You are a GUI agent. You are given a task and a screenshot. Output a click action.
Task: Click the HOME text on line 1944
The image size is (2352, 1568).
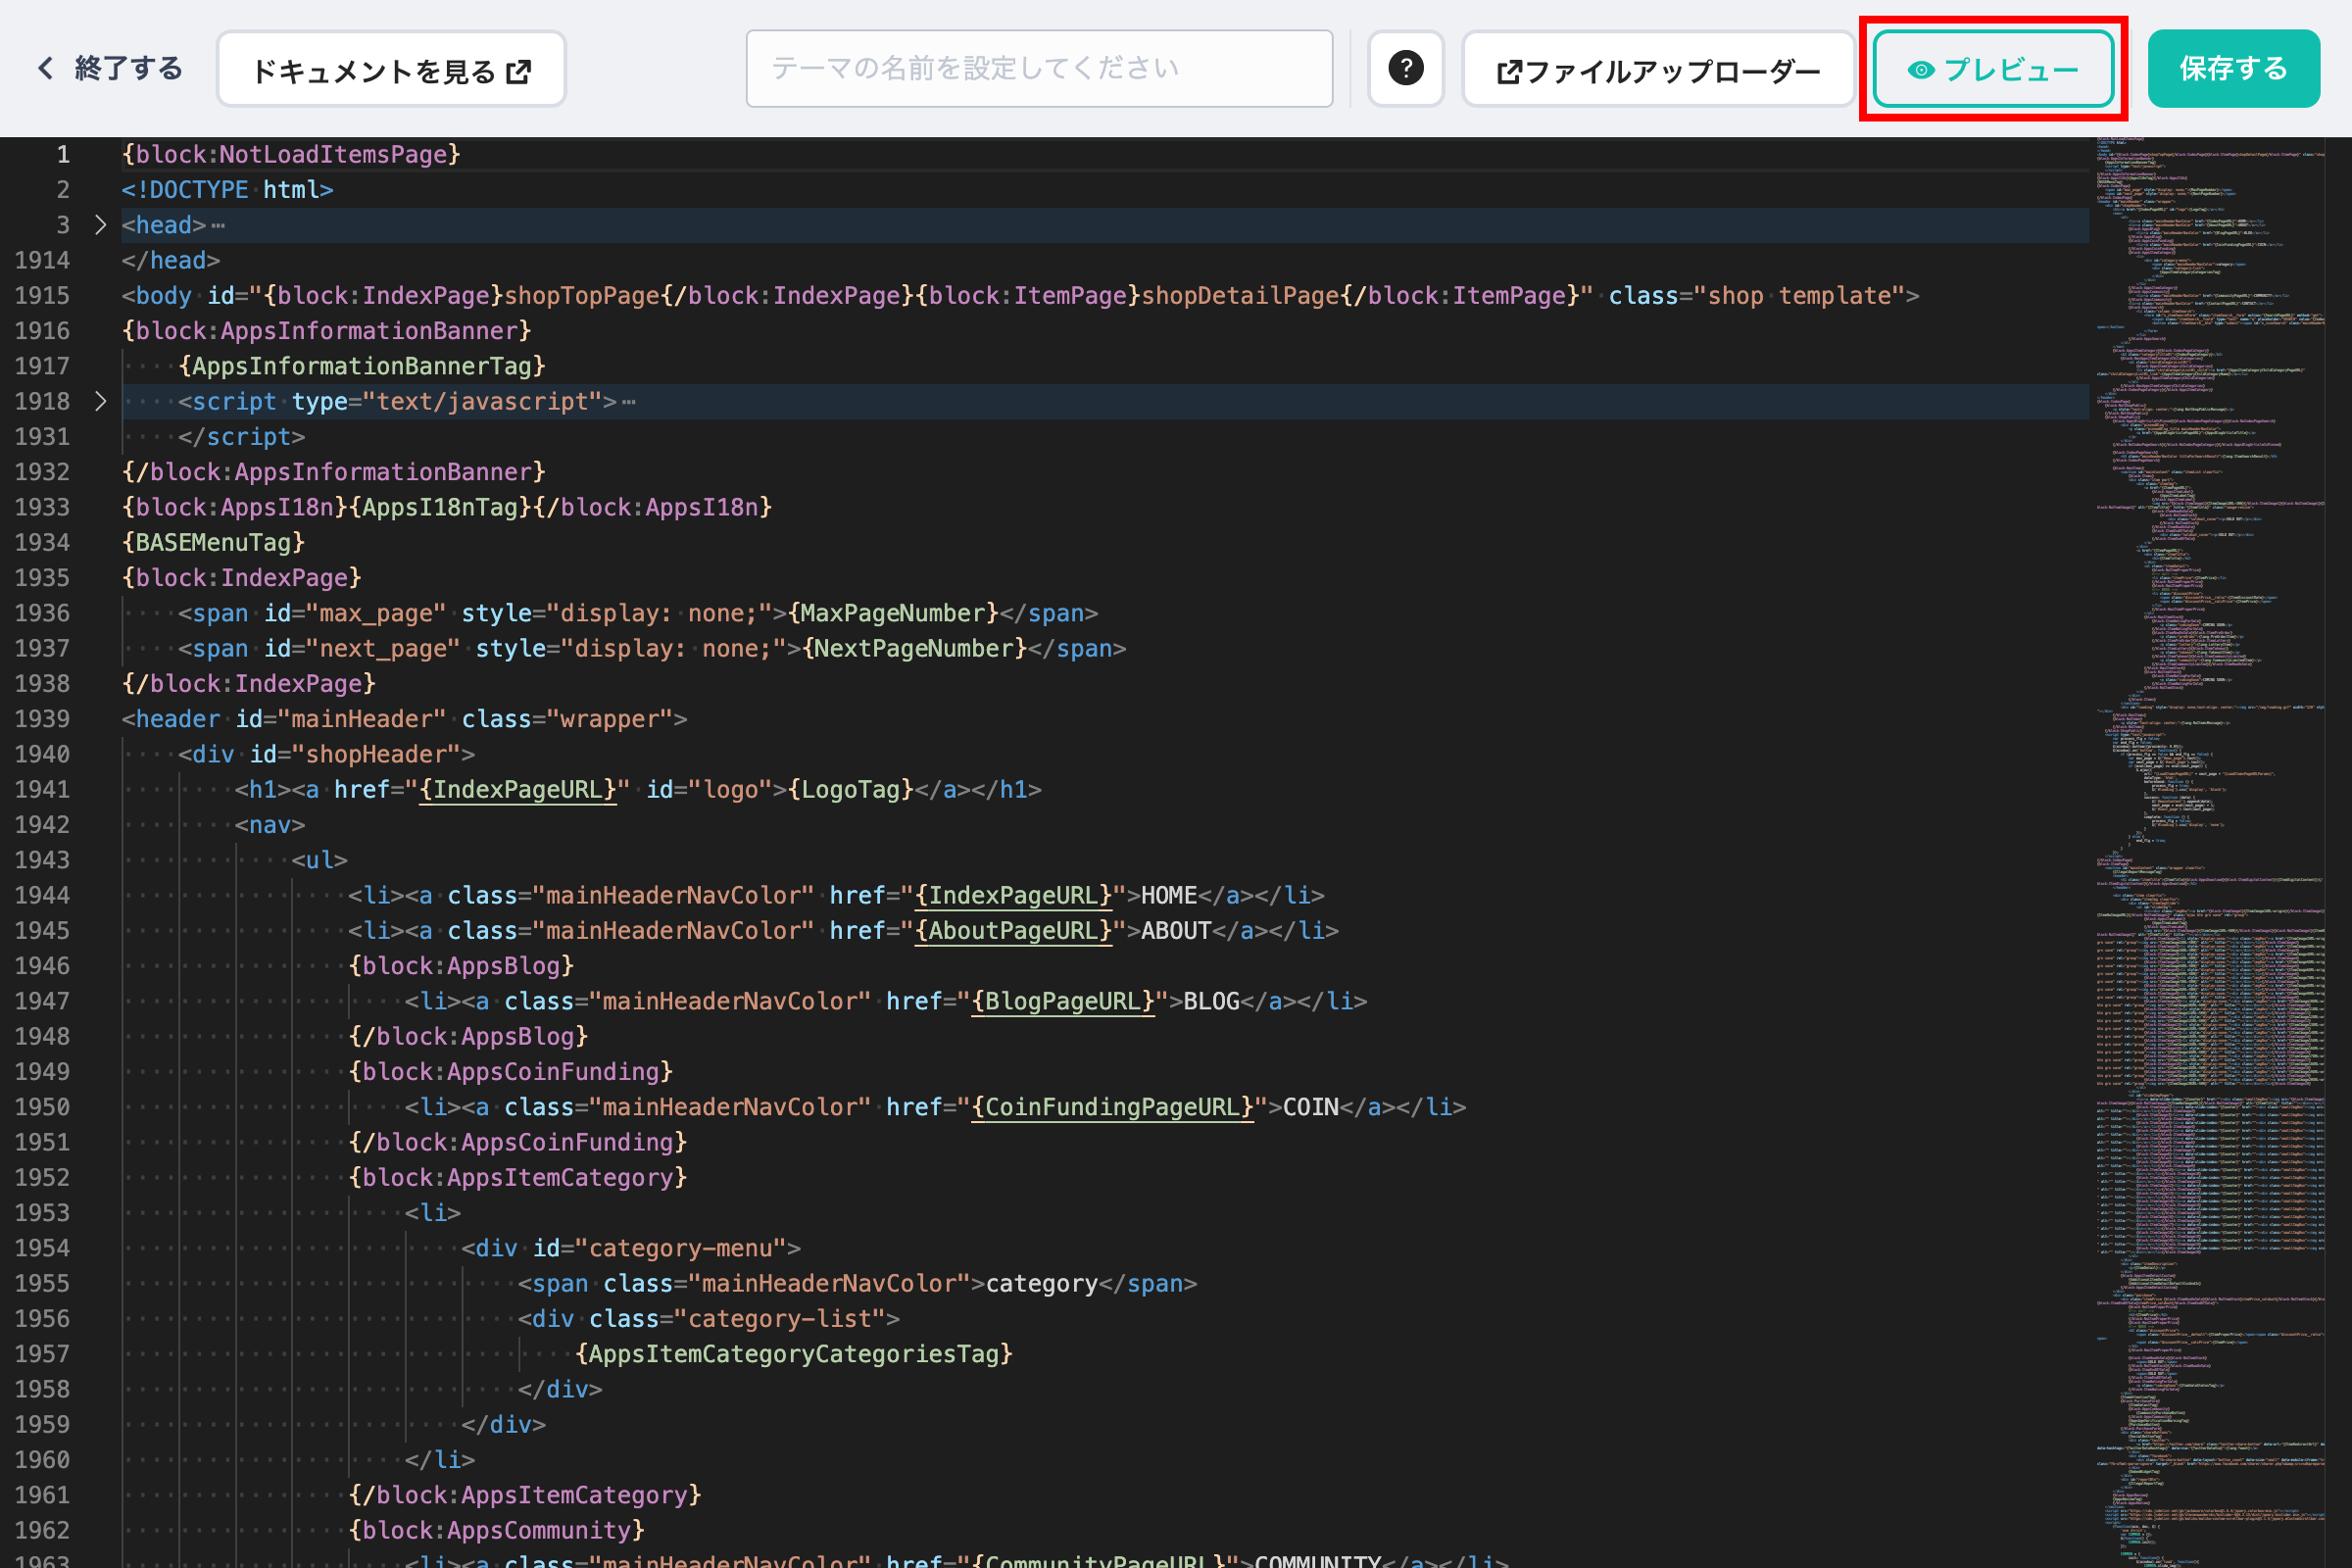(1169, 896)
